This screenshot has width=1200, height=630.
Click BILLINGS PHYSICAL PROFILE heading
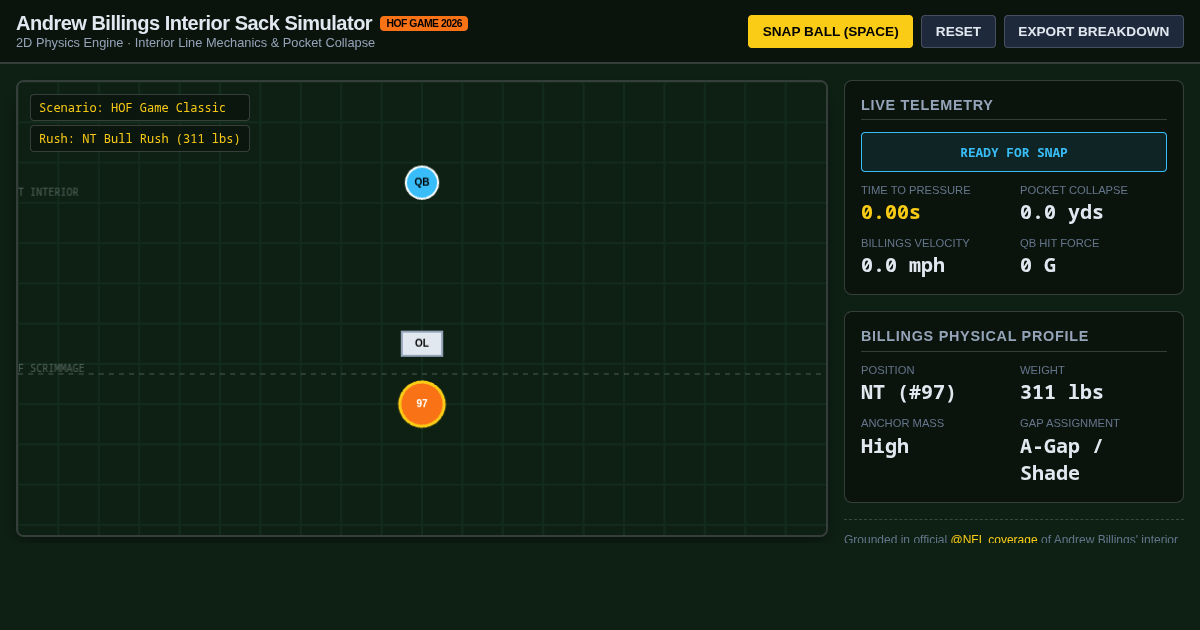975,336
